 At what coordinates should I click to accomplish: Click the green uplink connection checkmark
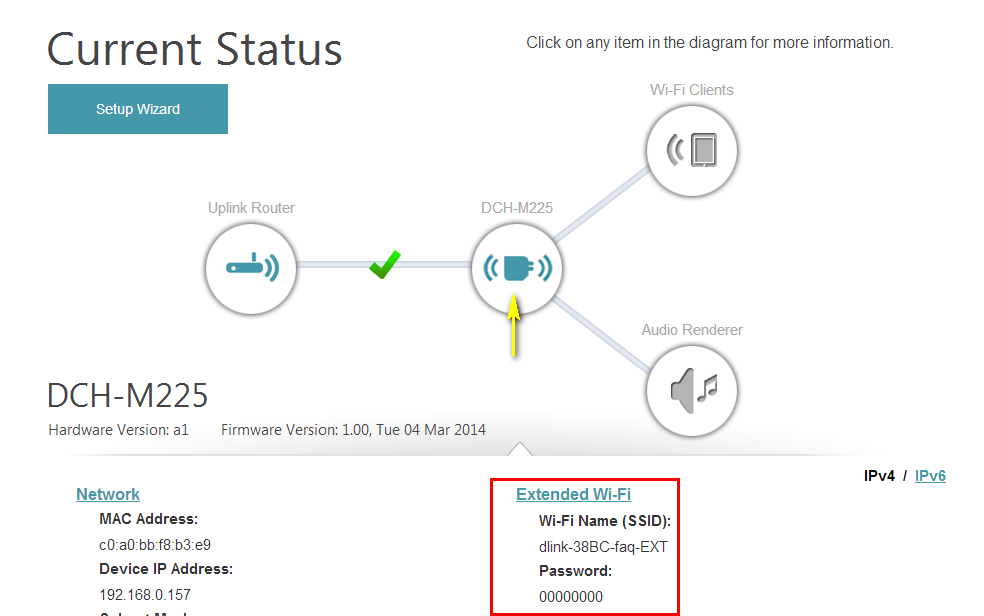tap(384, 266)
